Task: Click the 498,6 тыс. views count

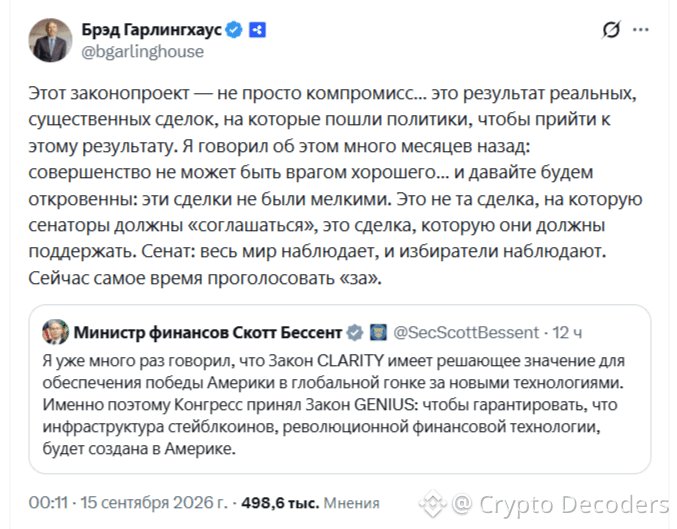Action: (280, 503)
